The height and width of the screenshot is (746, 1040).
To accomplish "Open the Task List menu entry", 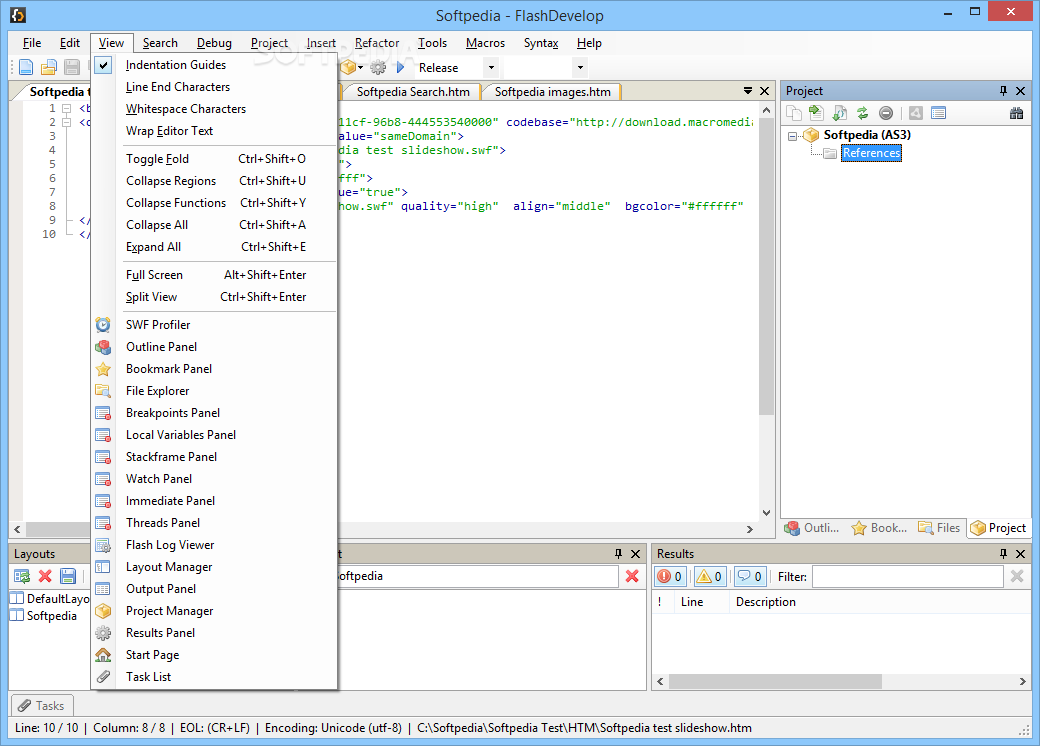I will [x=214, y=676].
